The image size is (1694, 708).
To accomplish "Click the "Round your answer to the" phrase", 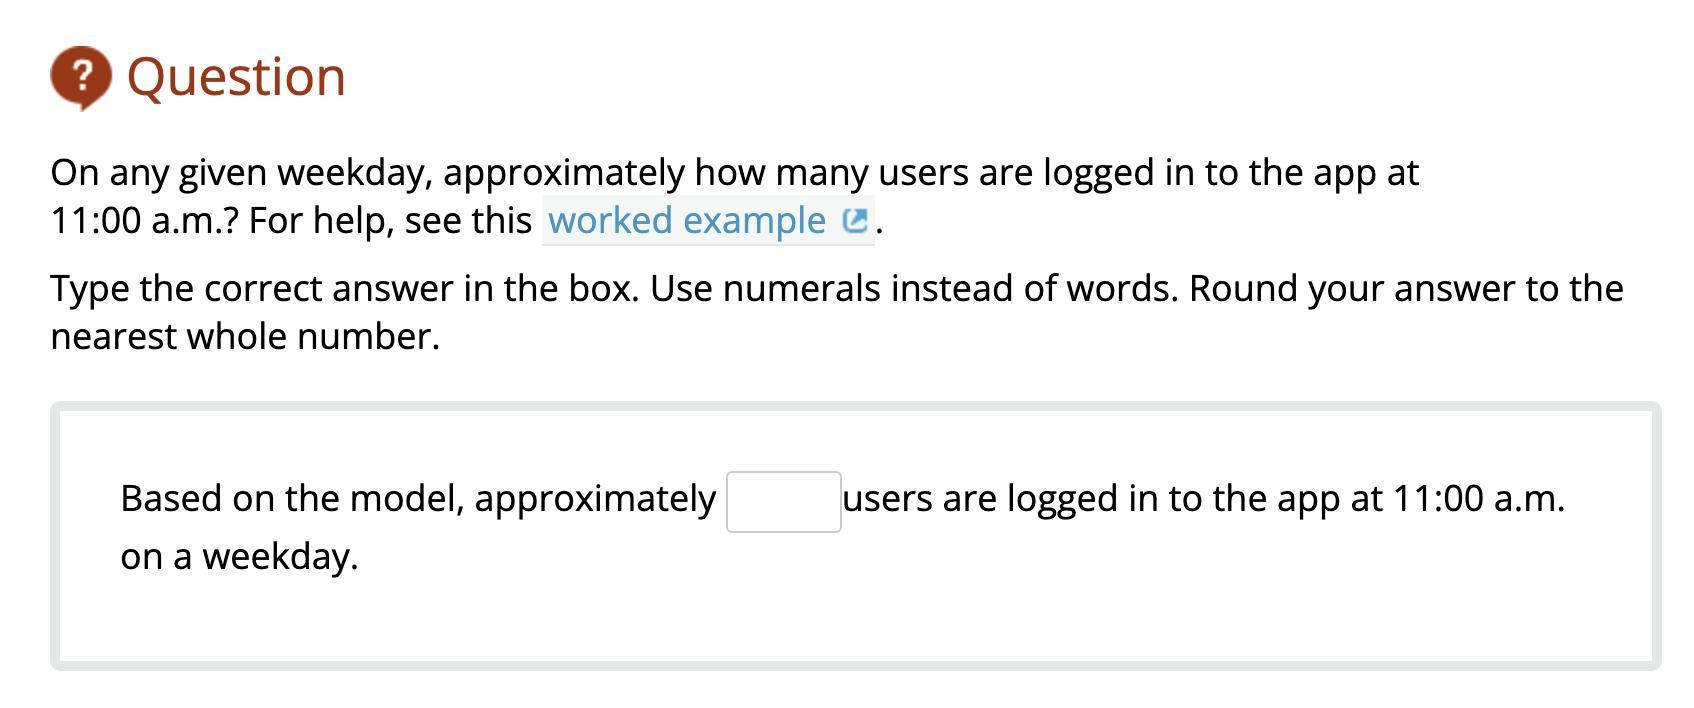I will [1406, 289].
